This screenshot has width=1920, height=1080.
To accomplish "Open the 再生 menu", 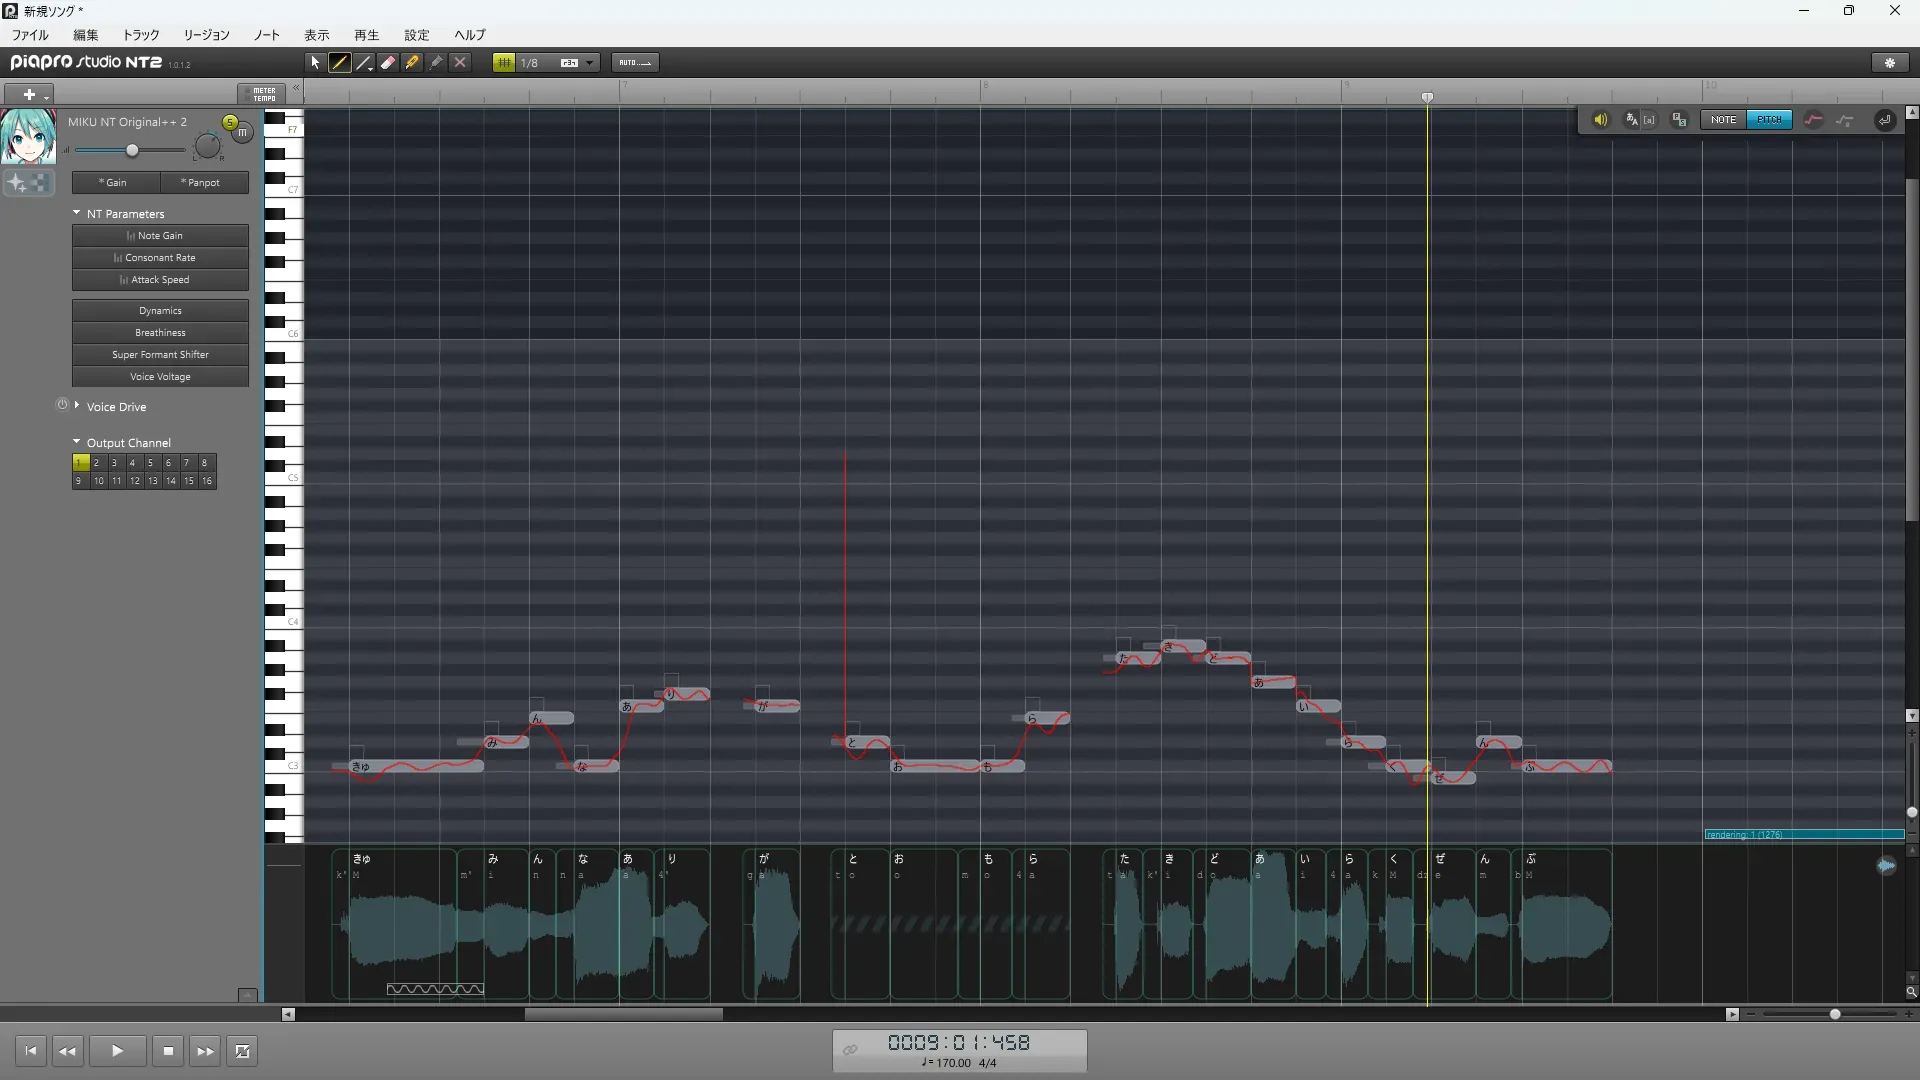I will click(366, 35).
